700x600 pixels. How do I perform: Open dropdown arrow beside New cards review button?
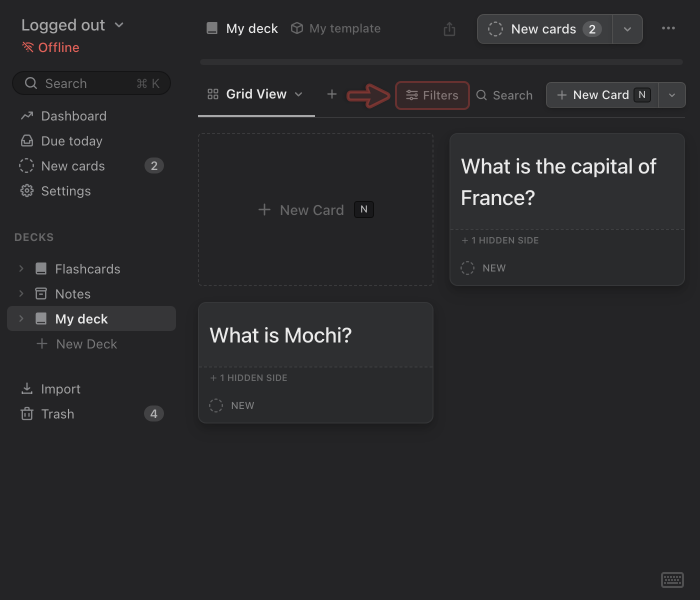(x=627, y=29)
